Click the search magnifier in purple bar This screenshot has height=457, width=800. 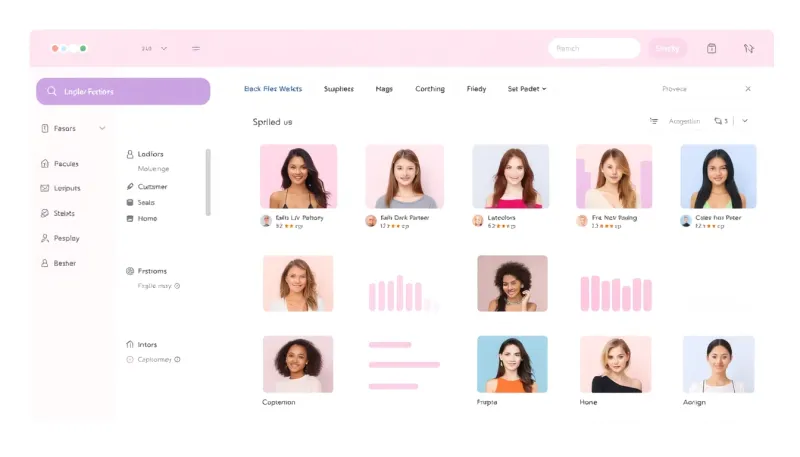[x=52, y=91]
